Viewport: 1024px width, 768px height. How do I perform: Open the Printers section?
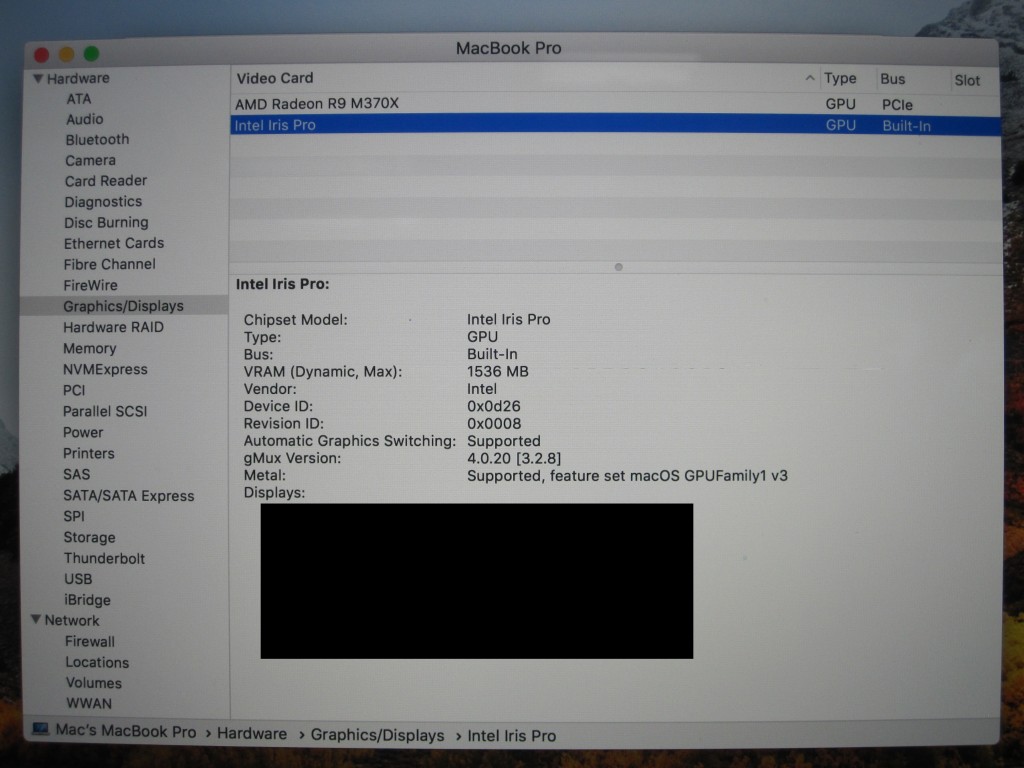coord(89,453)
